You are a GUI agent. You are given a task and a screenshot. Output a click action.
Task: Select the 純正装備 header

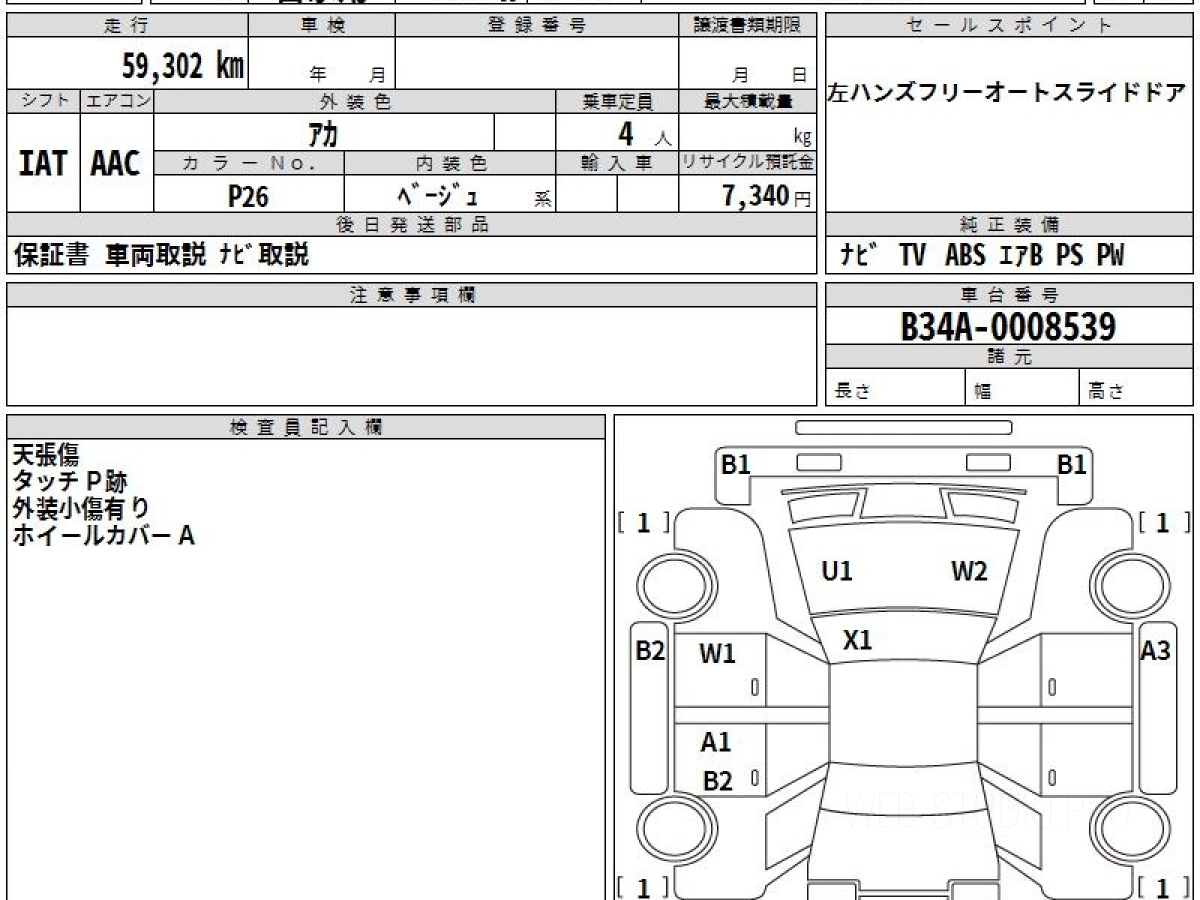(x=1009, y=225)
